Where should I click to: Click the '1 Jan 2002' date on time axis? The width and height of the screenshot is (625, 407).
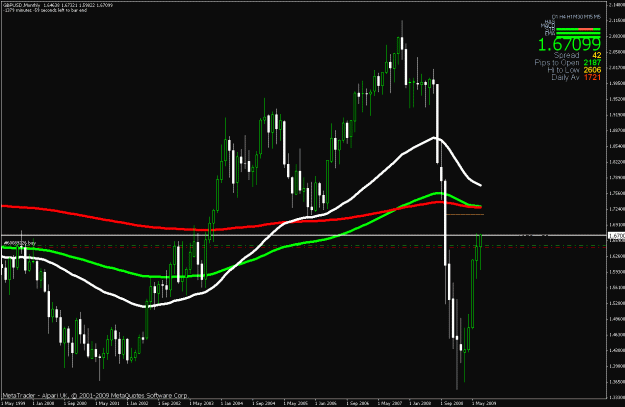click(138, 403)
